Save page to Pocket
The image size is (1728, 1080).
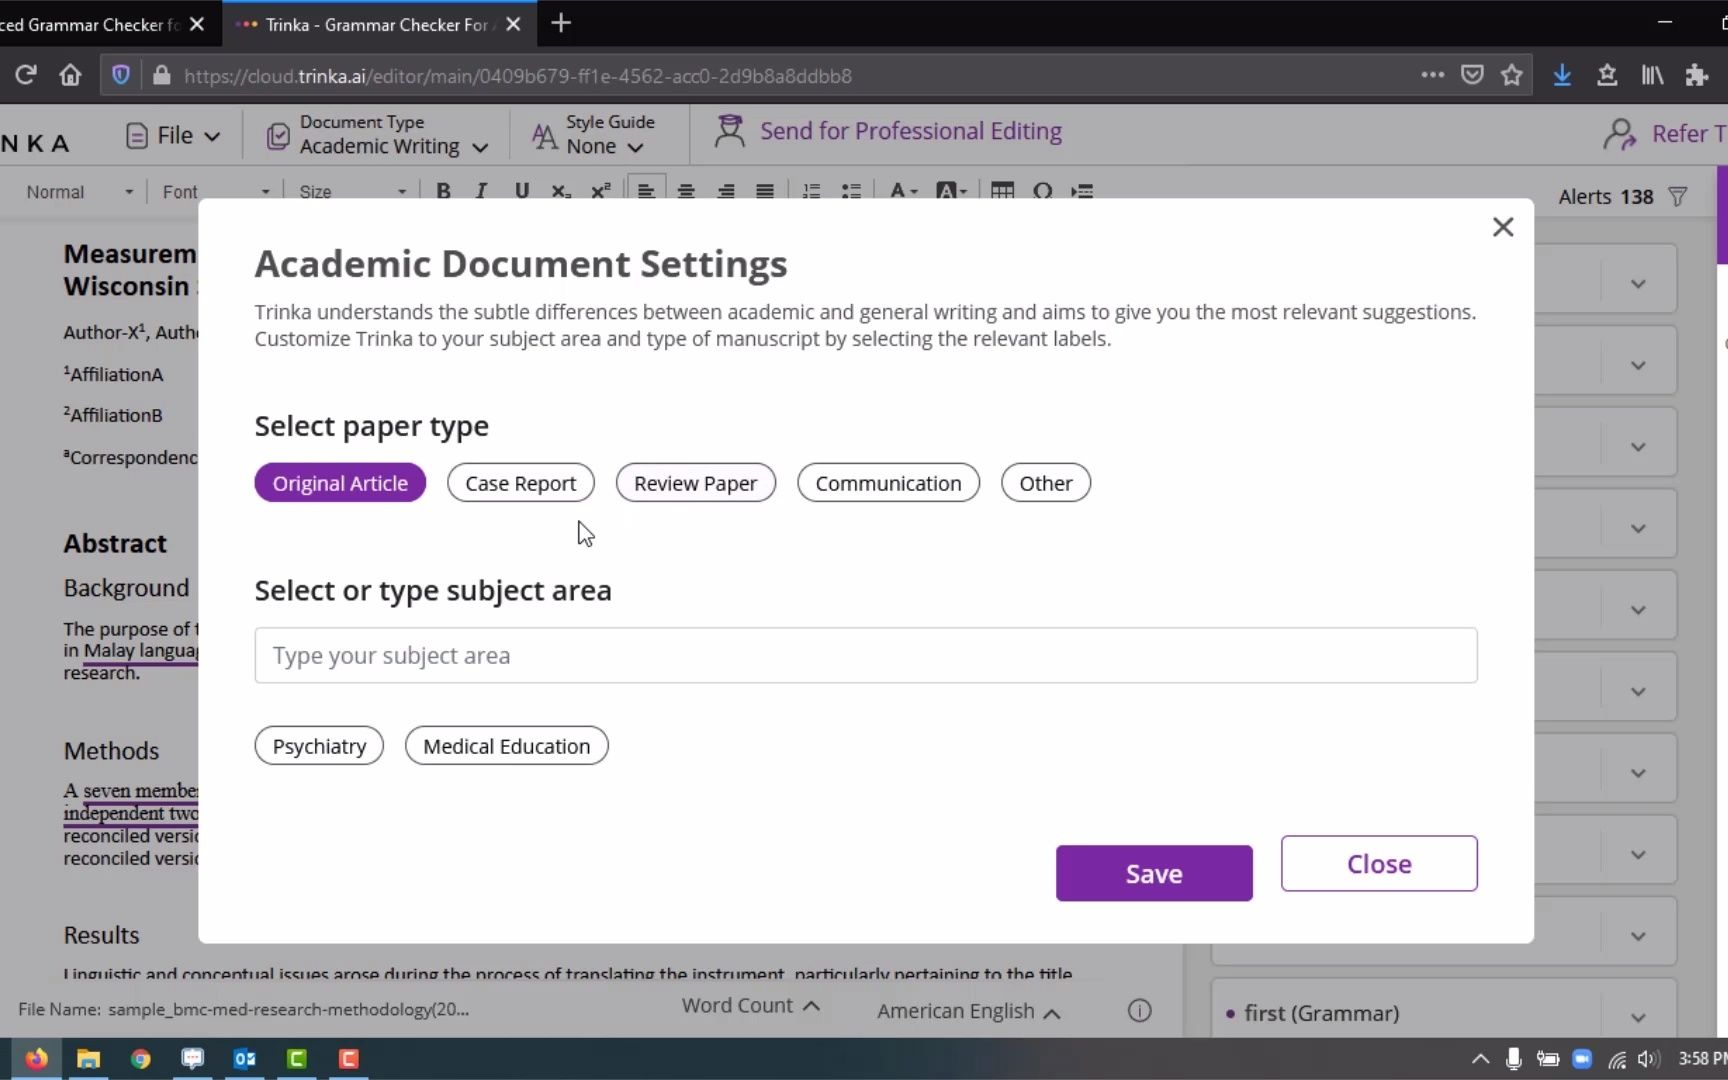1472,75
